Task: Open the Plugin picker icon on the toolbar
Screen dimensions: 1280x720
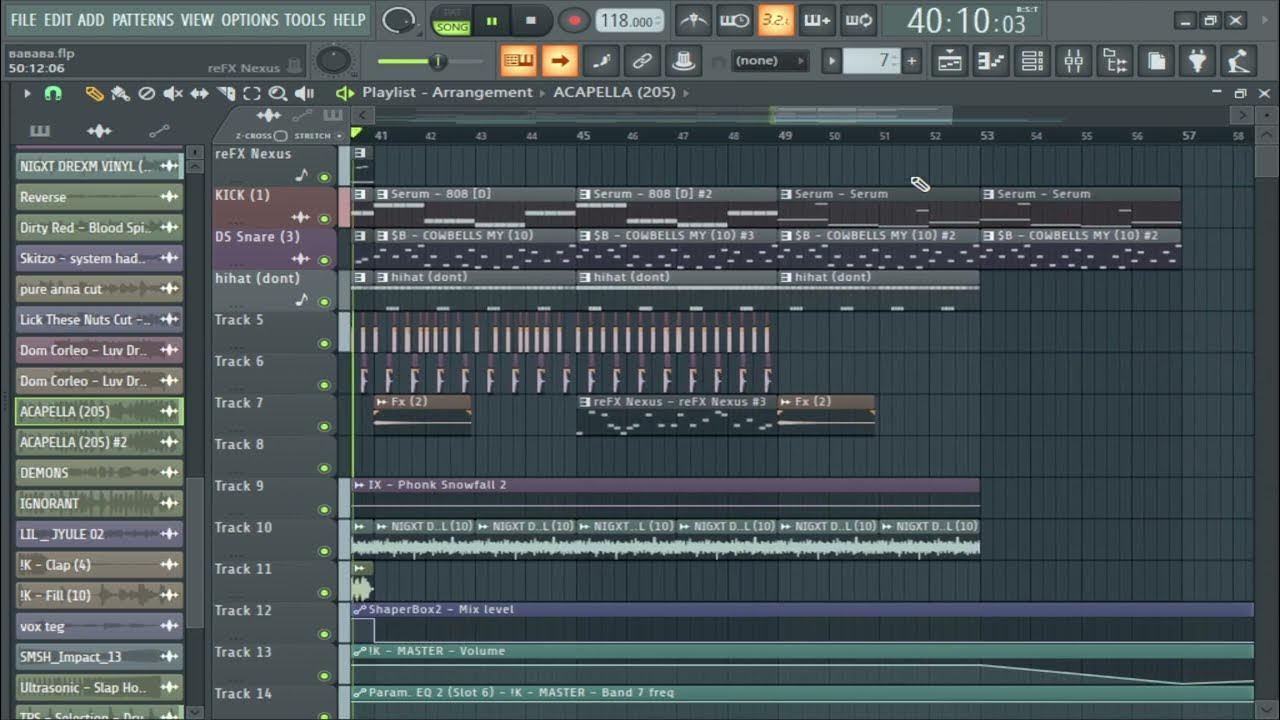Action: (x=1198, y=60)
